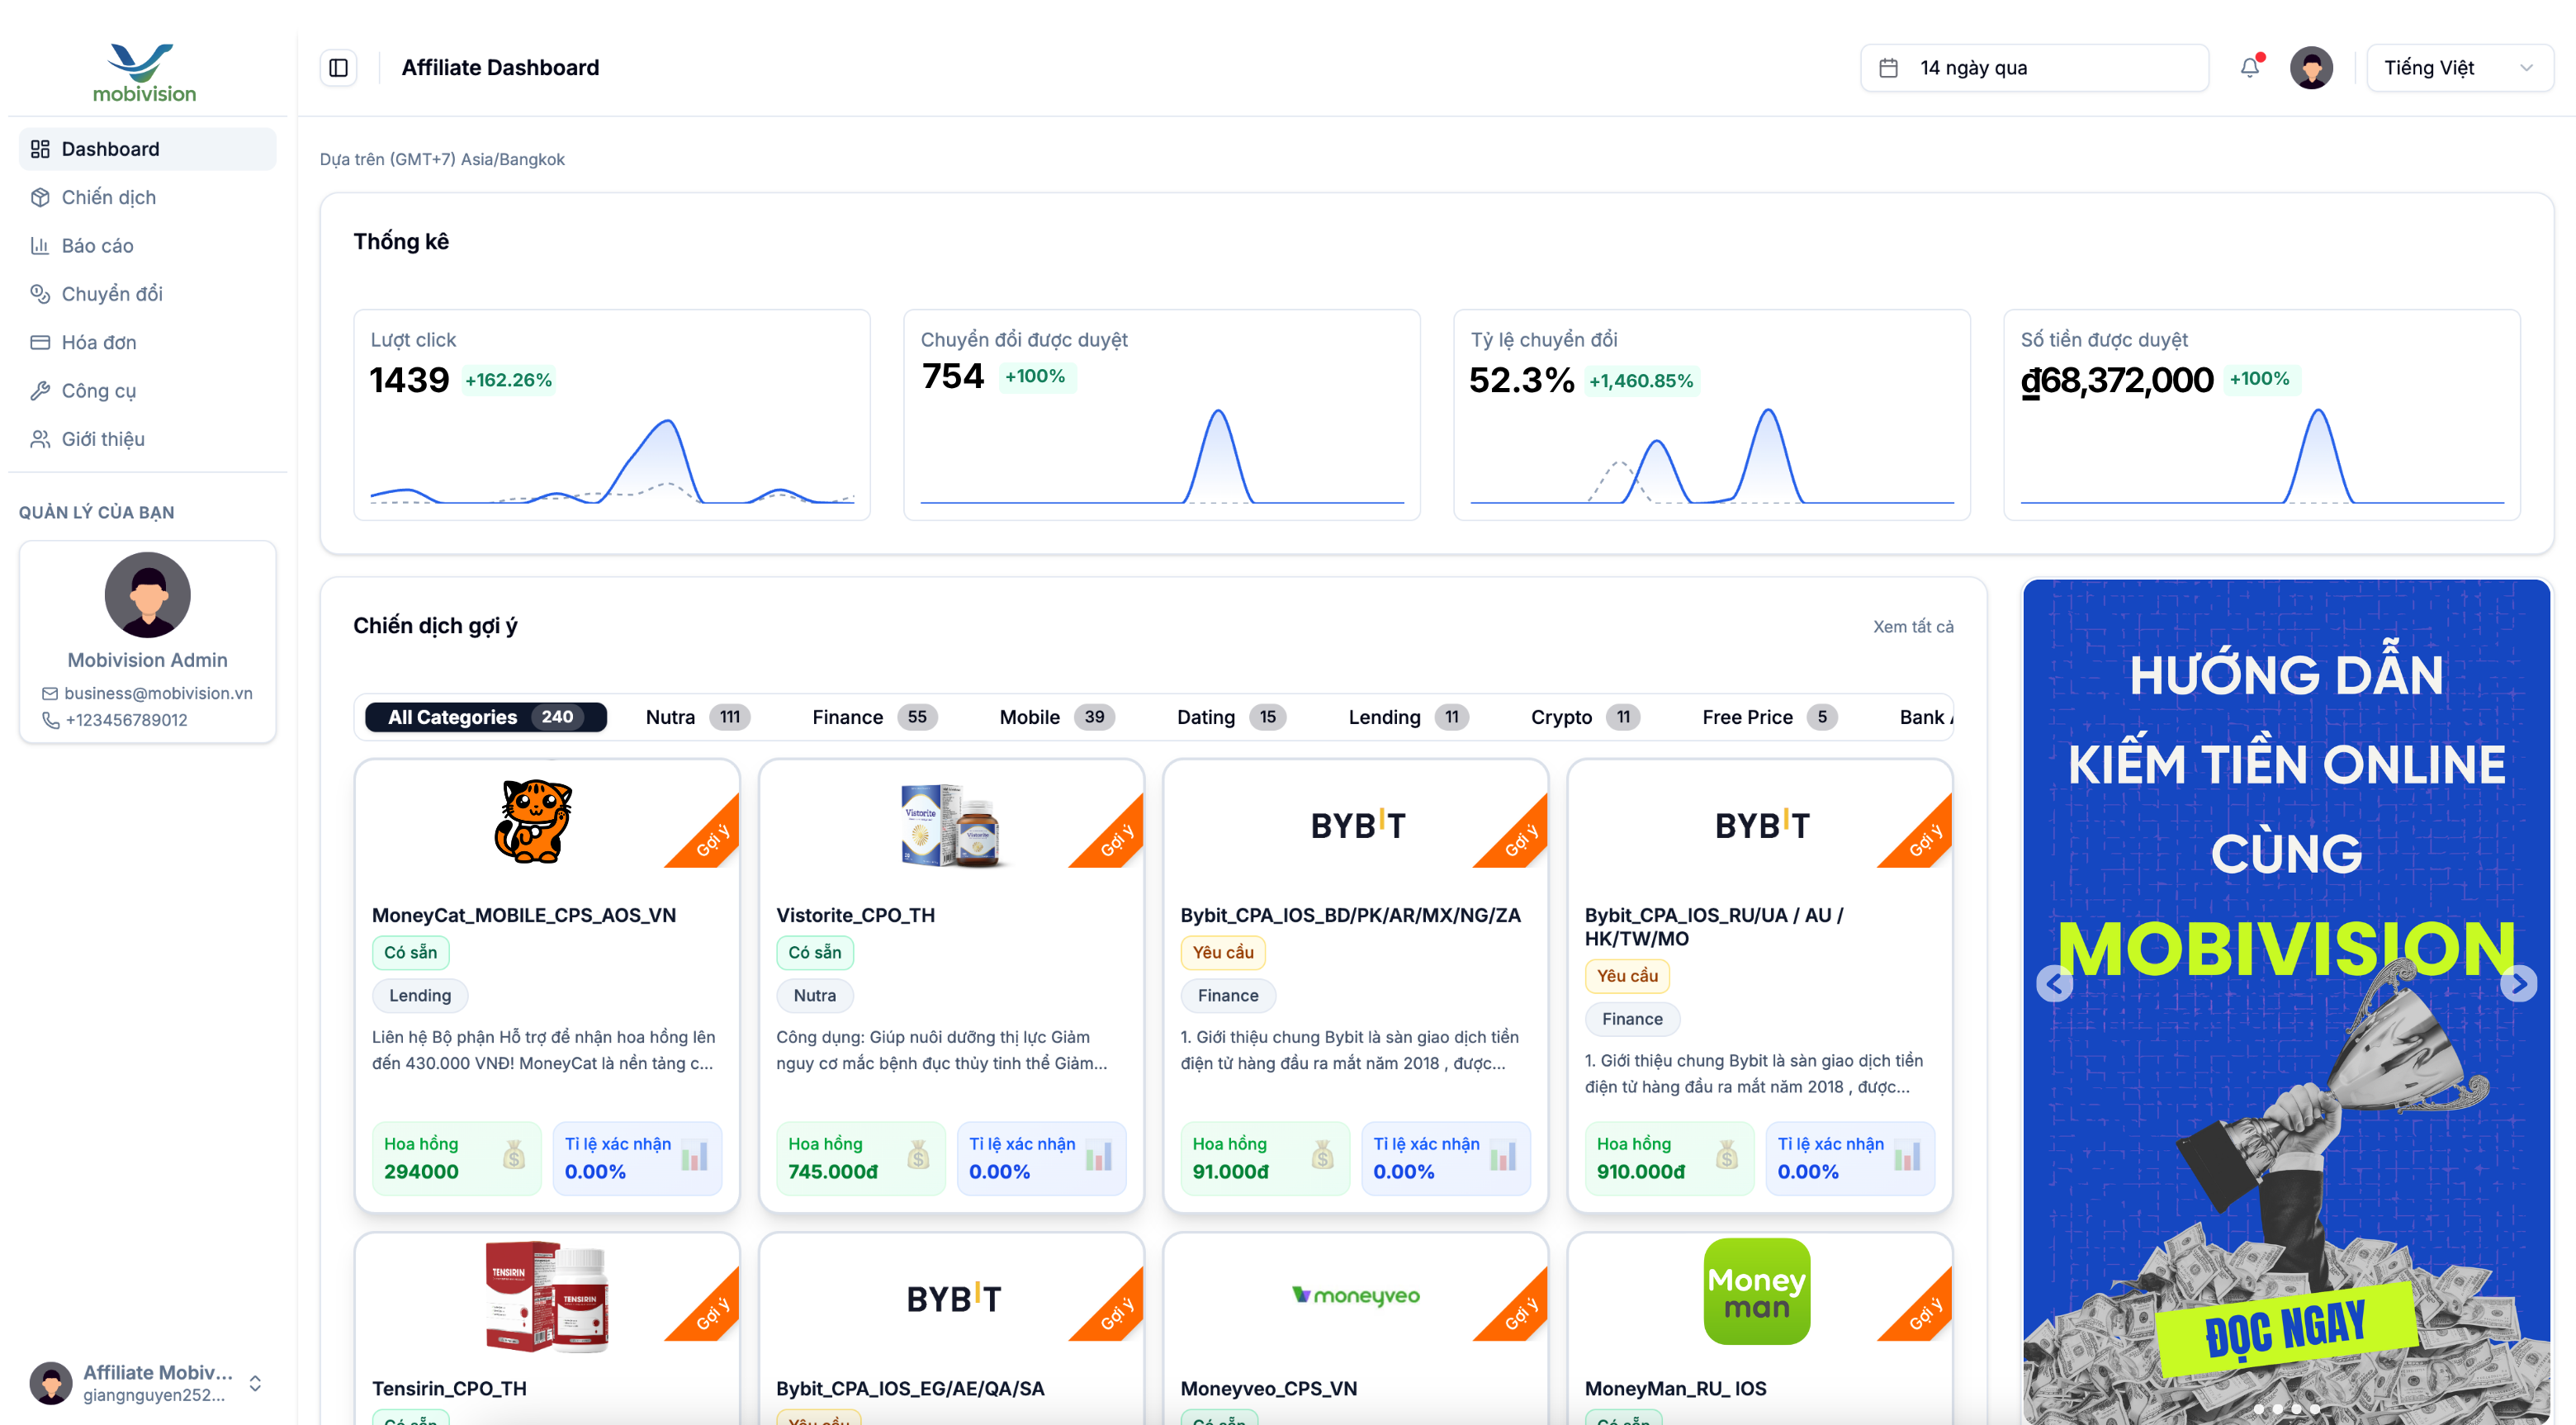Click the ĐỌC NGAY banner button

pos(2285,1328)
